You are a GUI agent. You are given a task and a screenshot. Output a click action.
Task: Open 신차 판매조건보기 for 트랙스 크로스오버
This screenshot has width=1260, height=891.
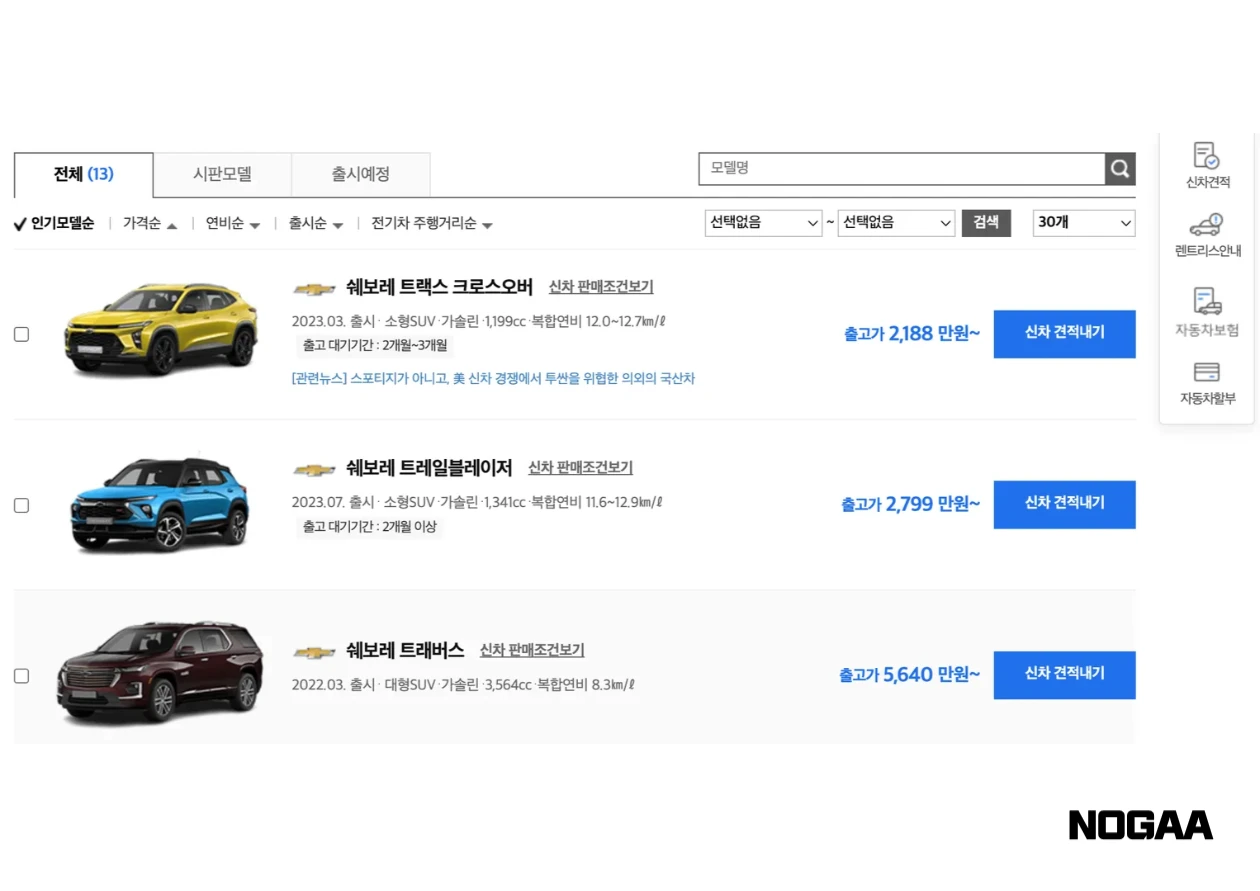click(x=601, y=286)
